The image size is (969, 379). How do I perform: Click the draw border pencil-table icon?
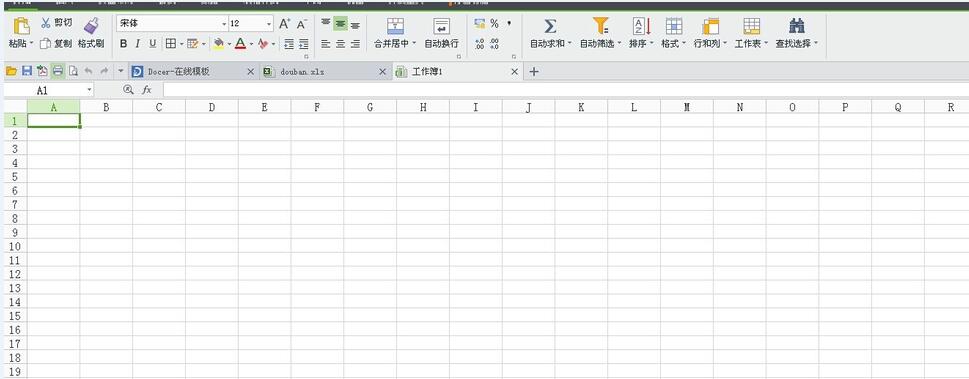click(x=193, y=44)
